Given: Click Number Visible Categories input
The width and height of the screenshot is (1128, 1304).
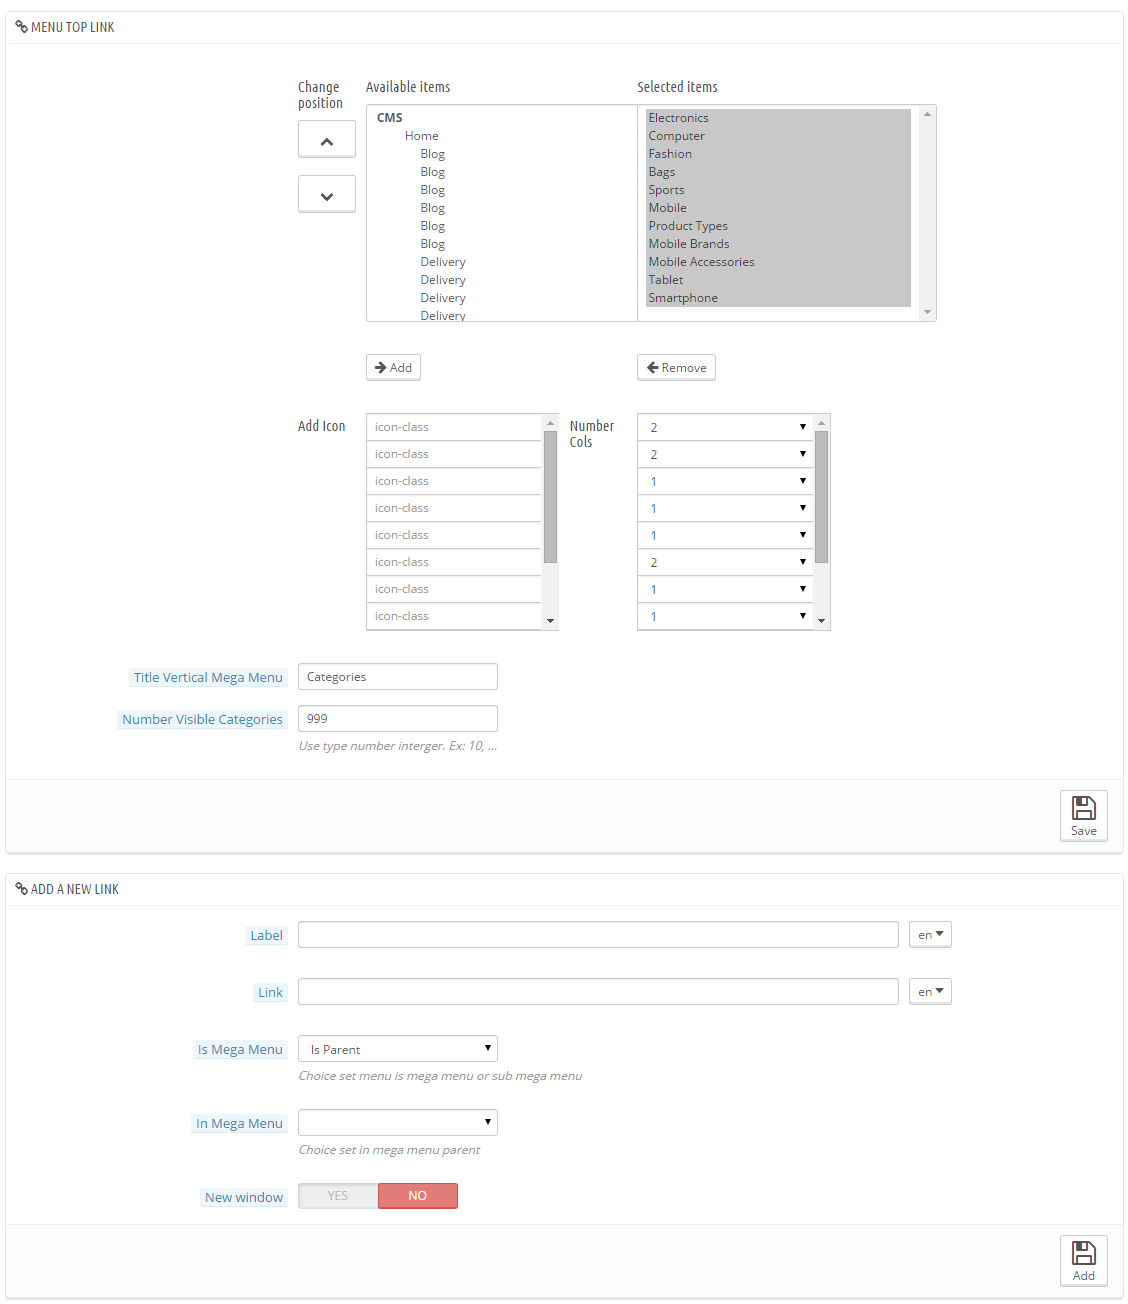Looking at the screenshot, I should pyautogui.click(x=398, y=719).
